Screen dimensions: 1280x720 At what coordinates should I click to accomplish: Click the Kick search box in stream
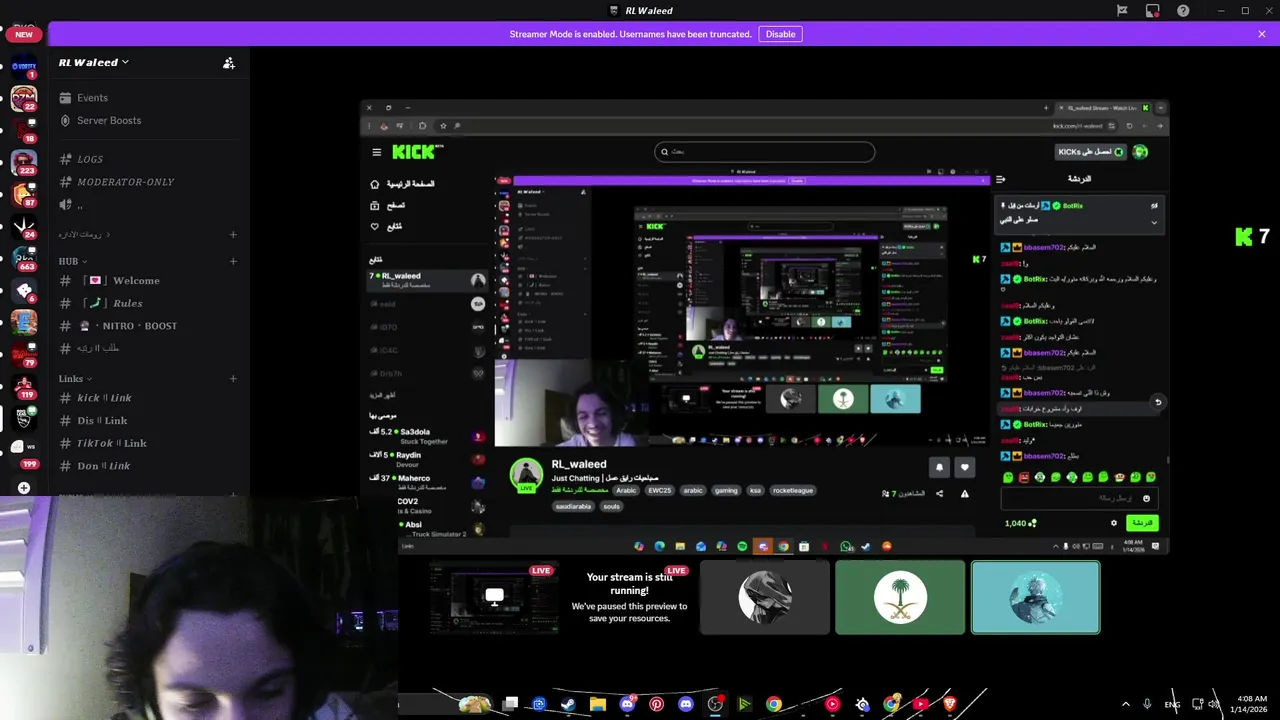[765, 152]
